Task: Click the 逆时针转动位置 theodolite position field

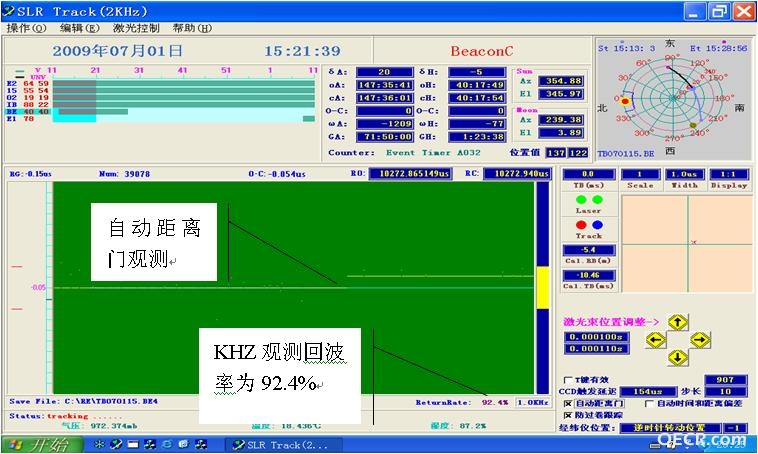Action: (x=670, y=428)
